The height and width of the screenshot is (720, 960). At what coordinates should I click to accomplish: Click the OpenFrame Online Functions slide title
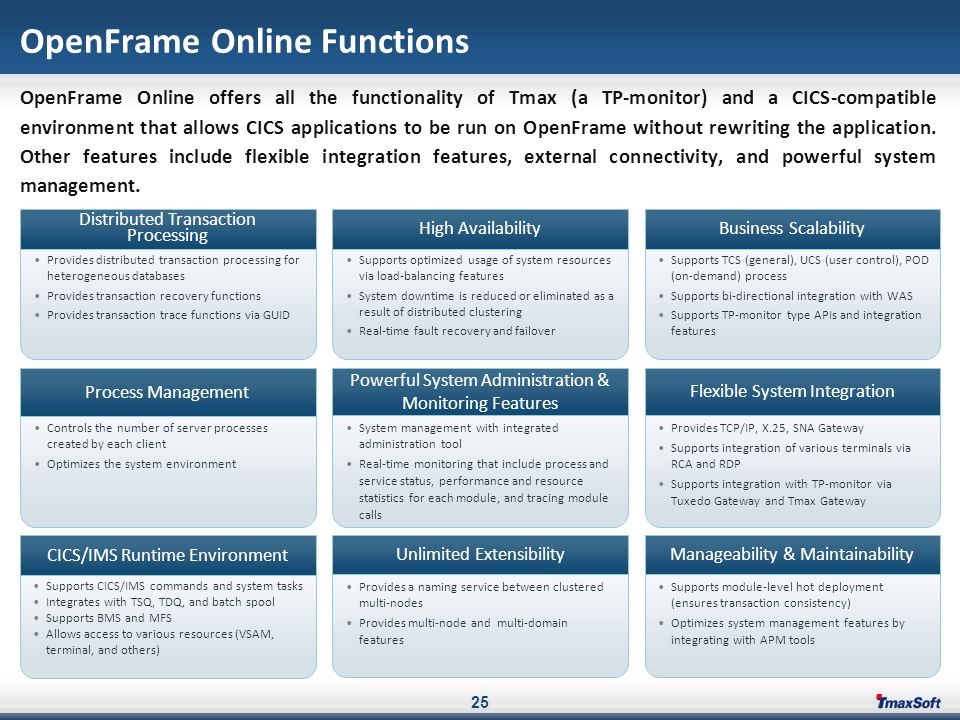point(244,42)
